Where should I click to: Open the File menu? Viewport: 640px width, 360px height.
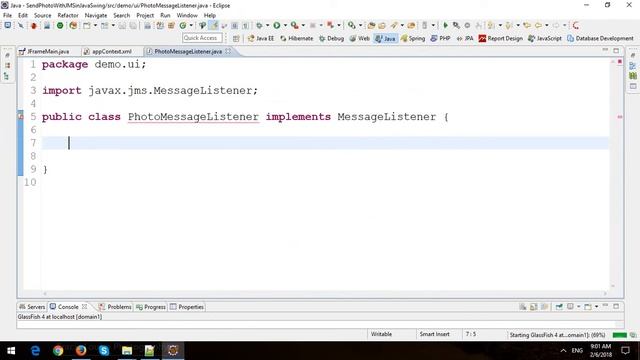(7, 15)
